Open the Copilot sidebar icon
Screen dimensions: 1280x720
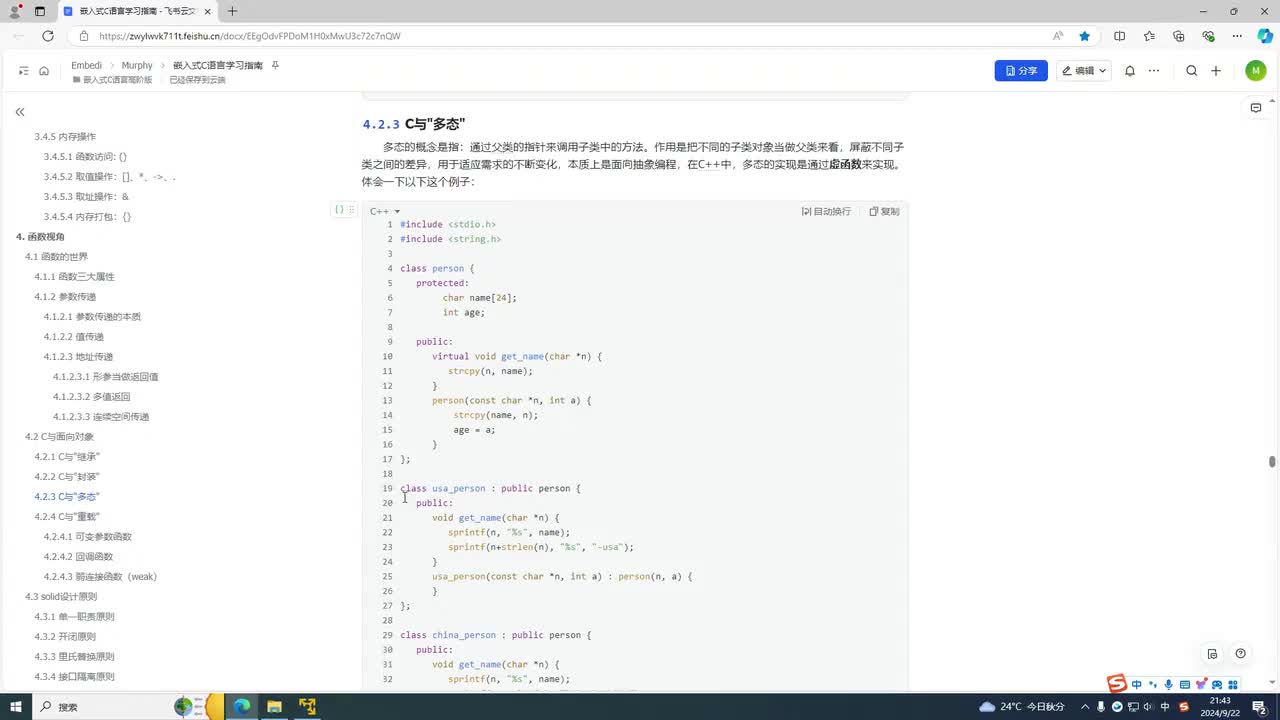(1265, 36)
